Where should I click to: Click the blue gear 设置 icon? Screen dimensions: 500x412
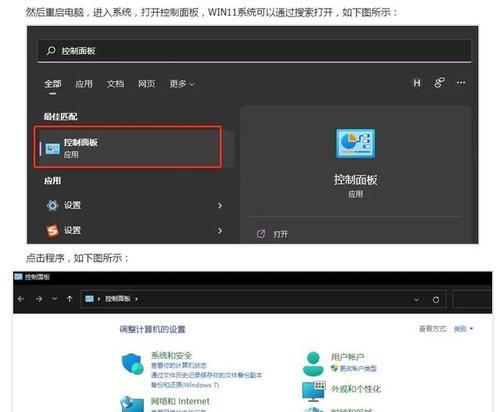[52, 205]
